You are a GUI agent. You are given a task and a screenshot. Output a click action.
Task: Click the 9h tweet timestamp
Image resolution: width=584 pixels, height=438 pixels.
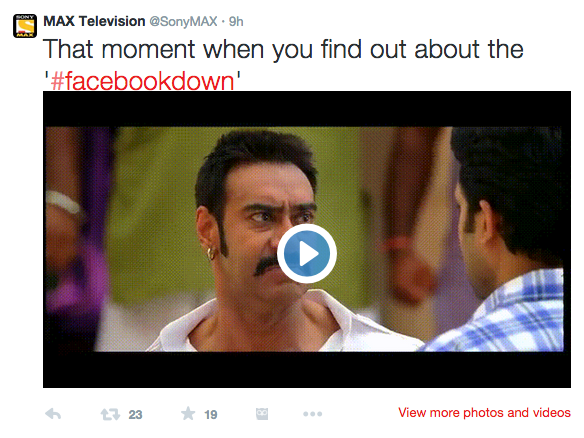pyautogui.click(x=236, y=22)
